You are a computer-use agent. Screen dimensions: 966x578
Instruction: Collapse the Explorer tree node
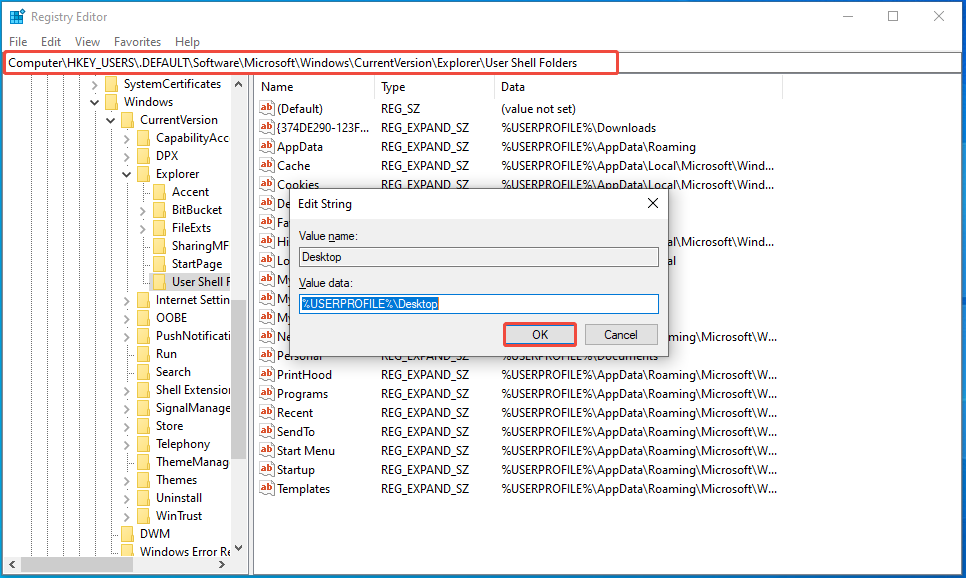(126, 174)
